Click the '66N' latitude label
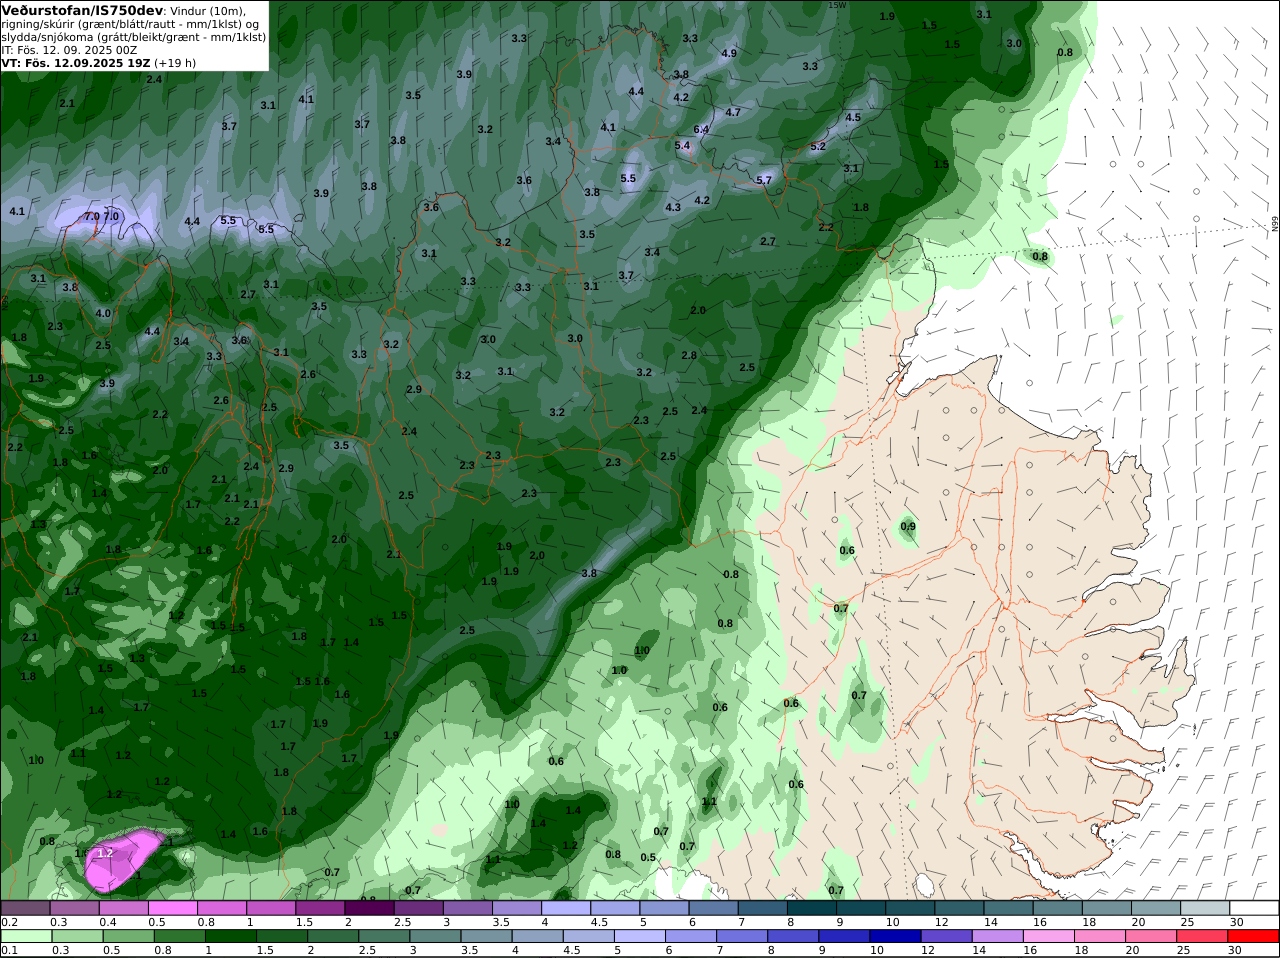1280x958 pixels. click(x=1275, y=225)
